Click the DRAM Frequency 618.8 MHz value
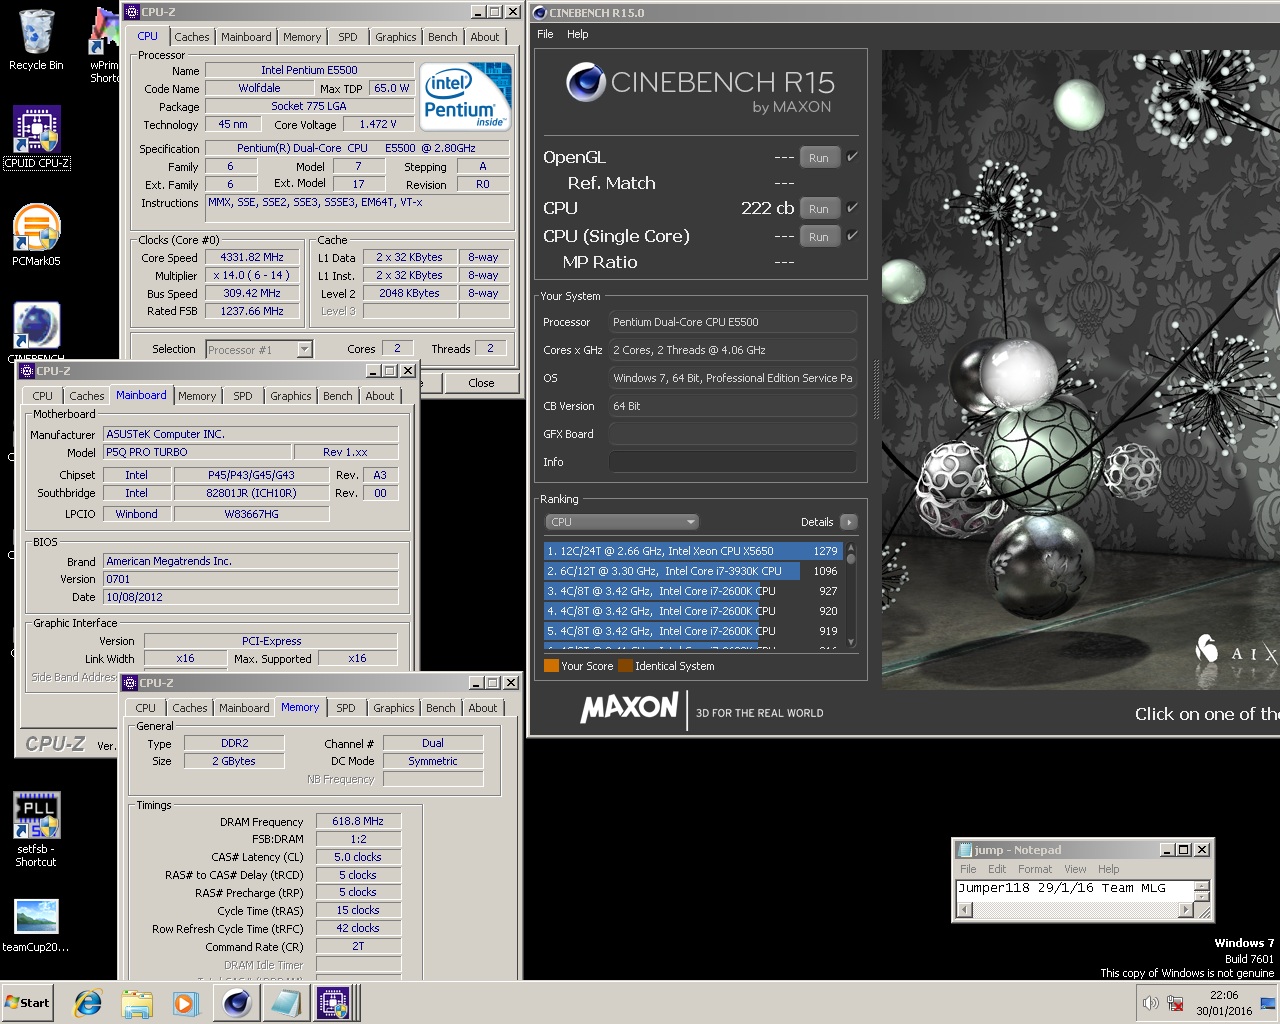1280x1024 pixels. (358, 821)
